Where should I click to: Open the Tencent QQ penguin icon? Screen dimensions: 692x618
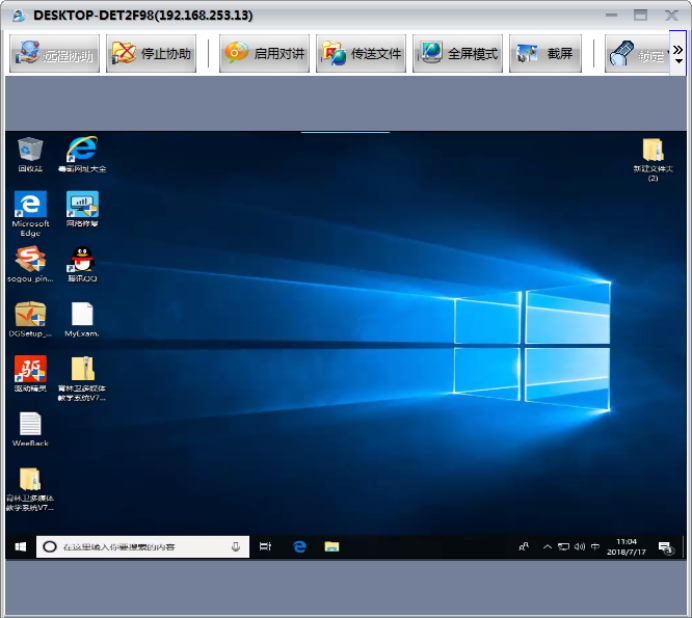click(82, 264)
